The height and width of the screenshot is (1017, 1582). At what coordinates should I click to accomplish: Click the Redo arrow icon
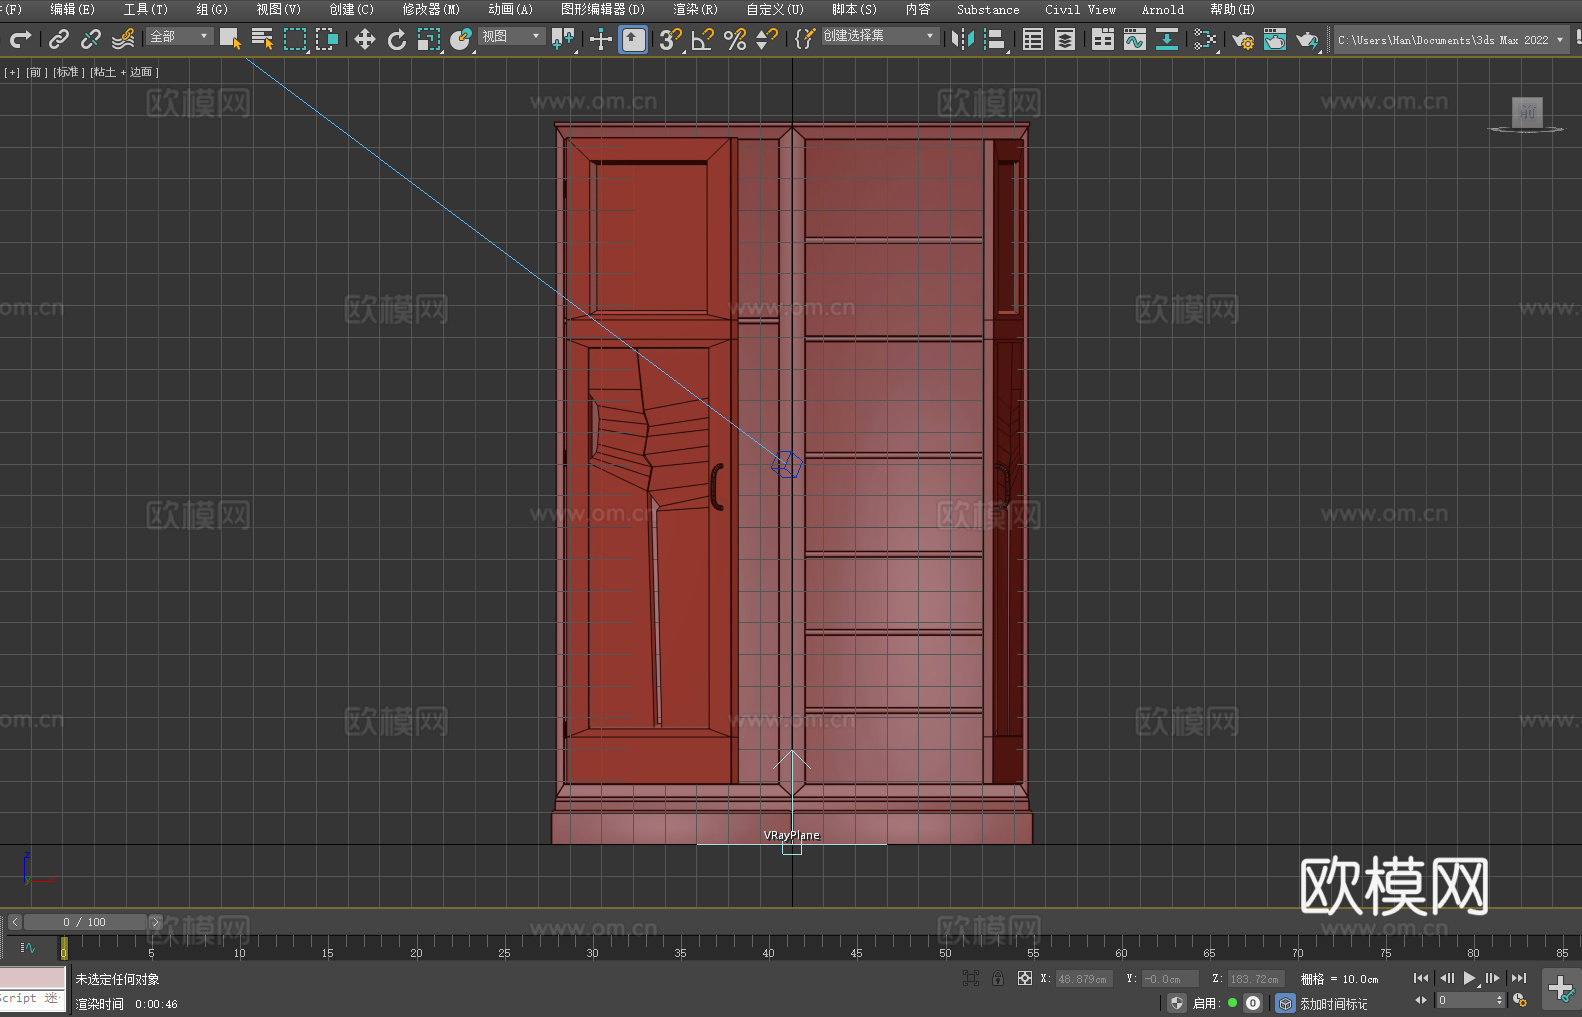coord(20,39)
